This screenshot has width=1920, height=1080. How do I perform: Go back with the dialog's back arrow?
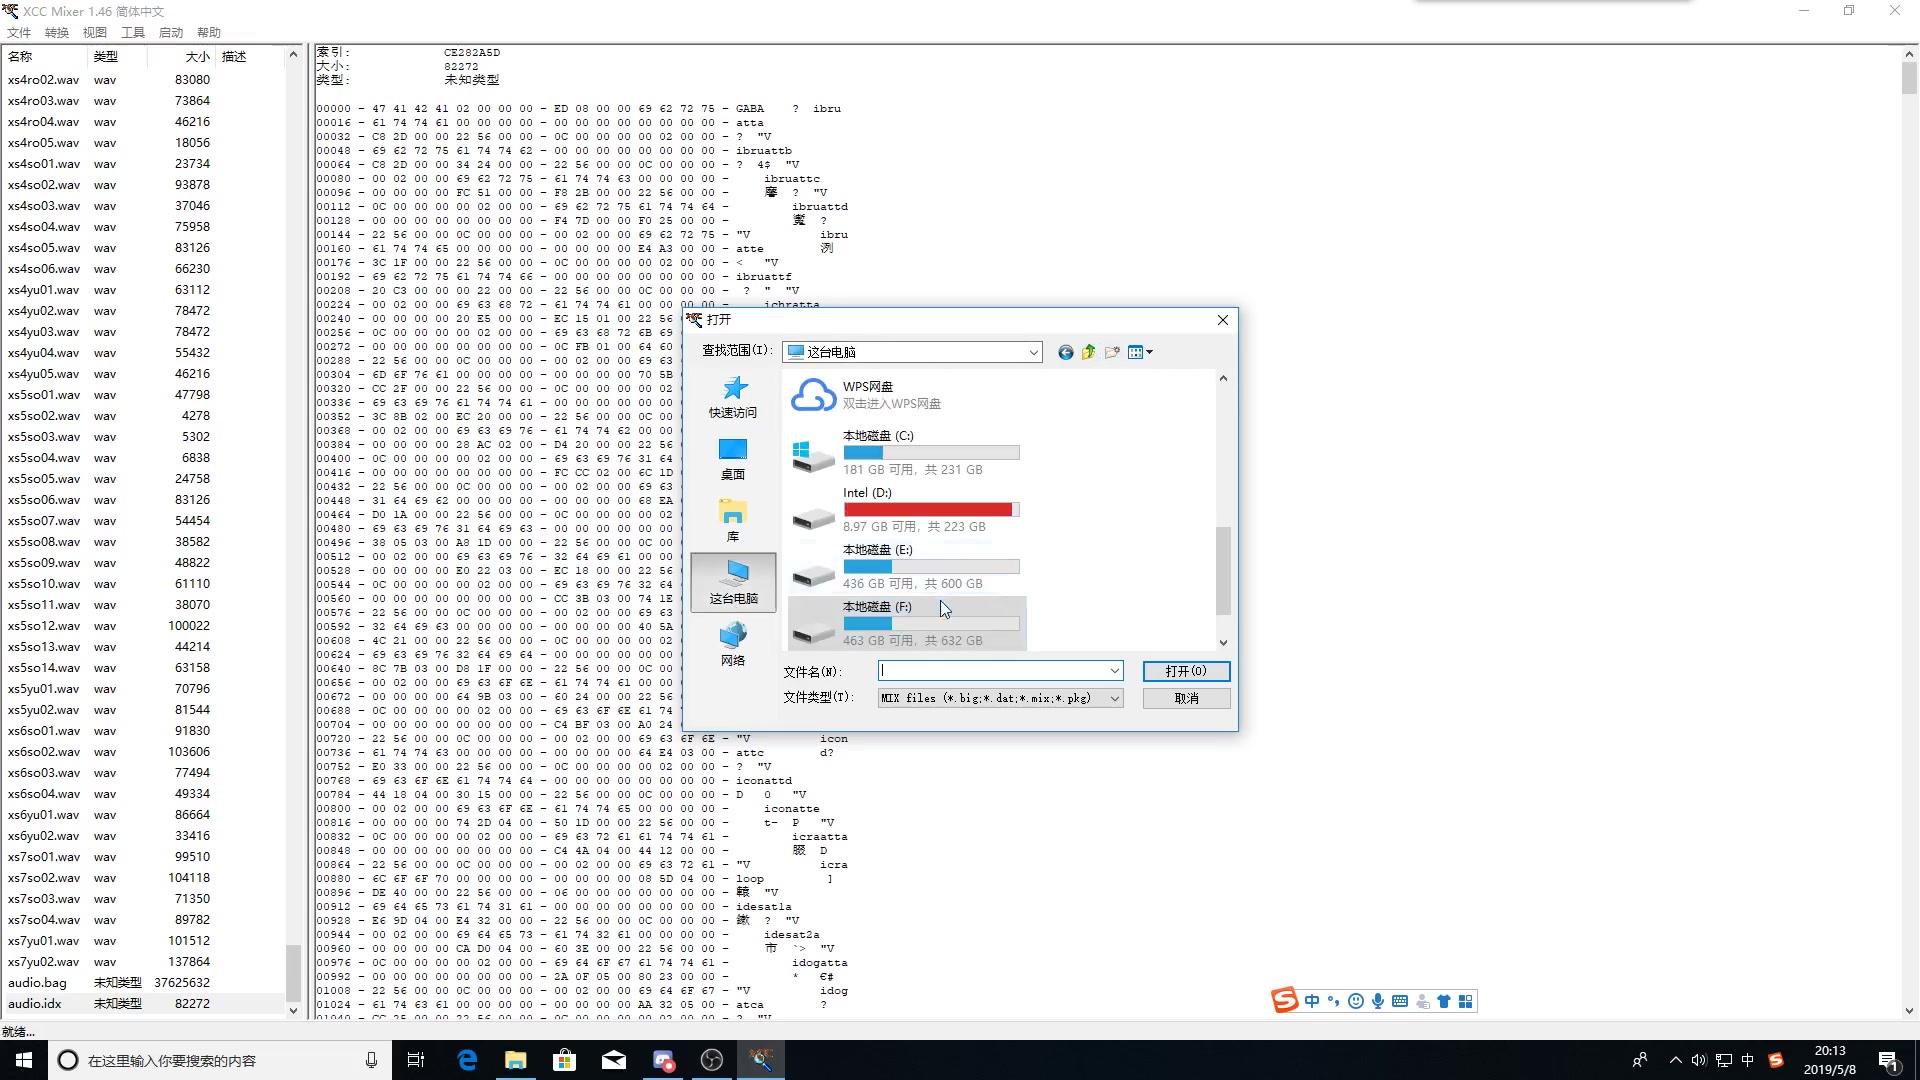[1065, 352]
